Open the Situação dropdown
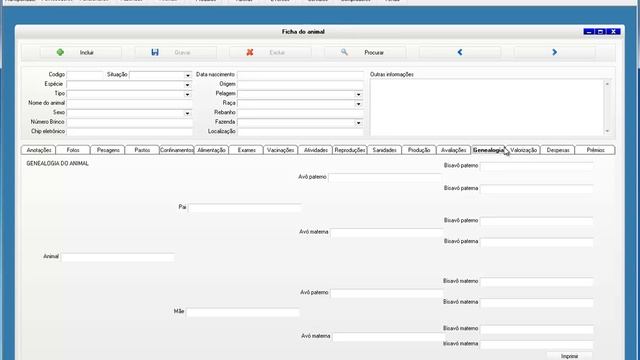The image size is (640, 360). coord(187,76)
